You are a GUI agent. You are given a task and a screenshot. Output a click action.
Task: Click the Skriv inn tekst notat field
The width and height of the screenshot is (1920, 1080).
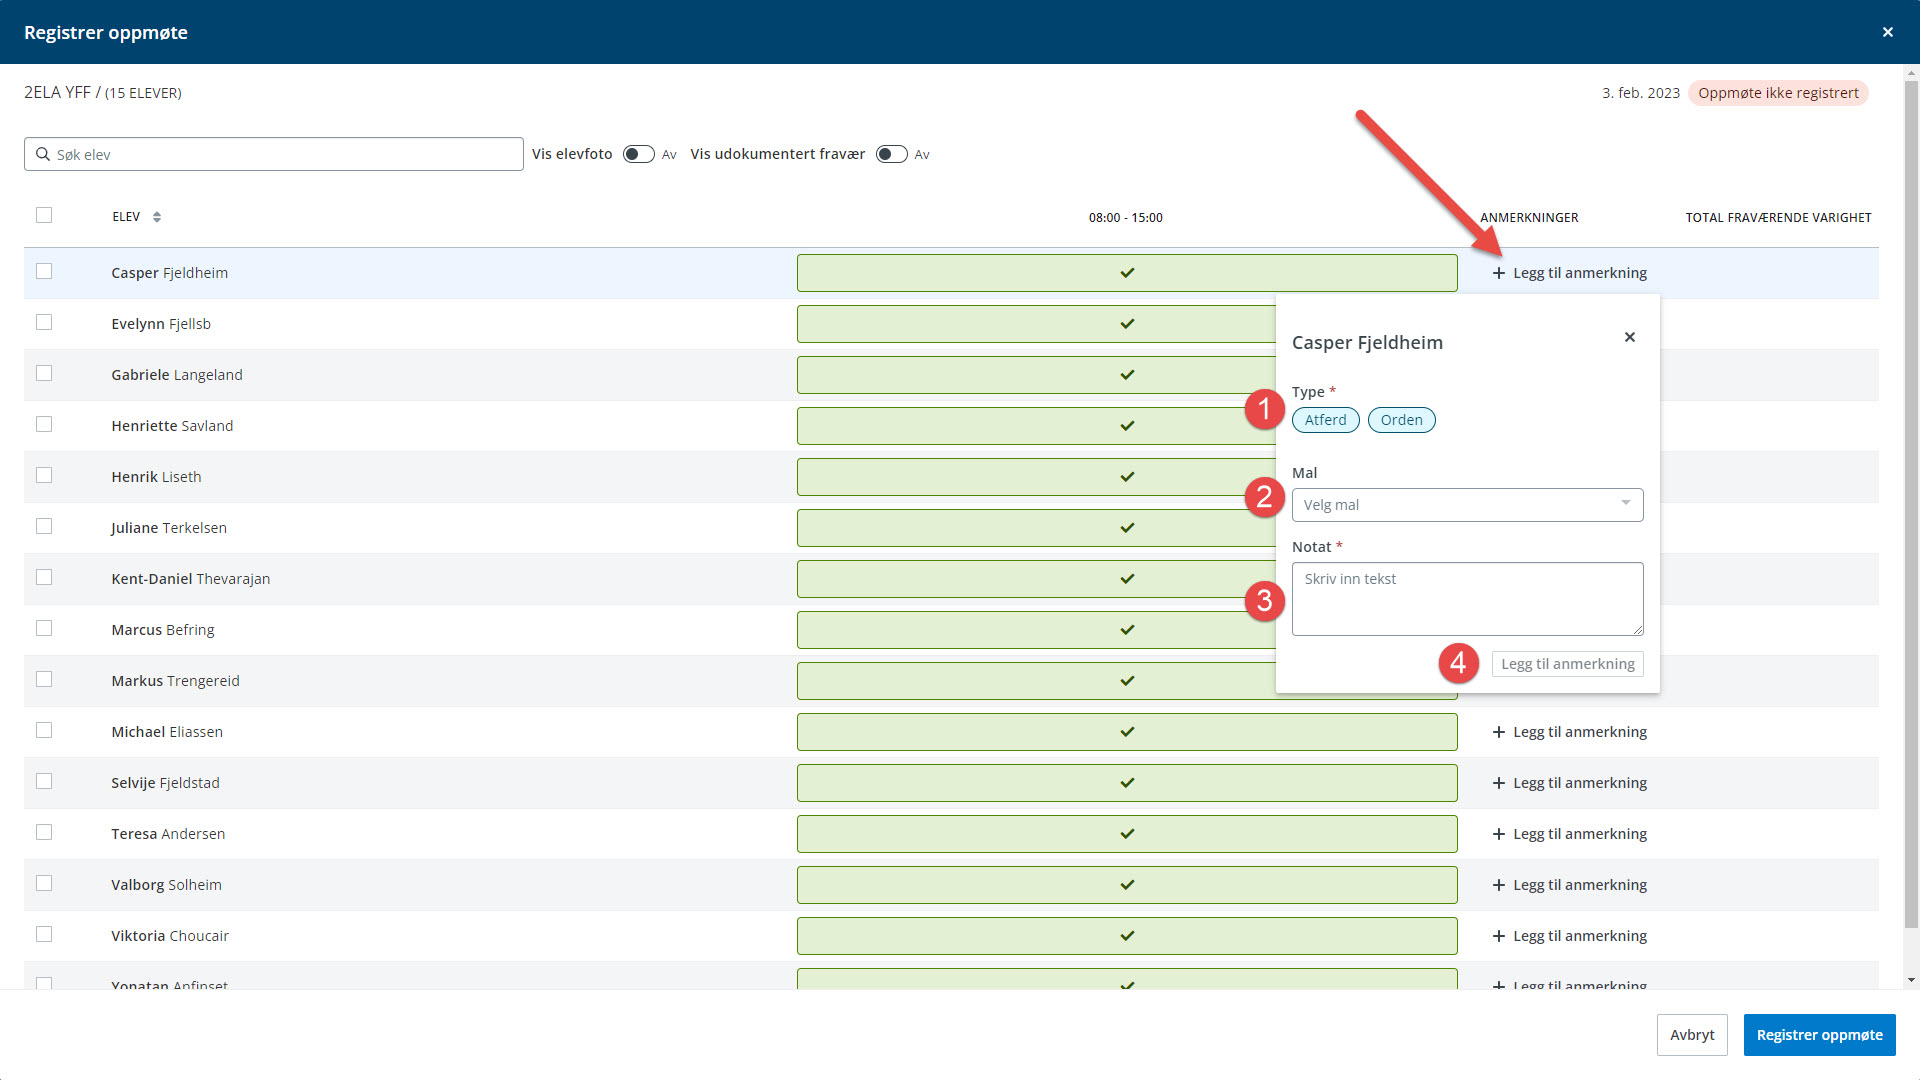tap(1467, 599)
